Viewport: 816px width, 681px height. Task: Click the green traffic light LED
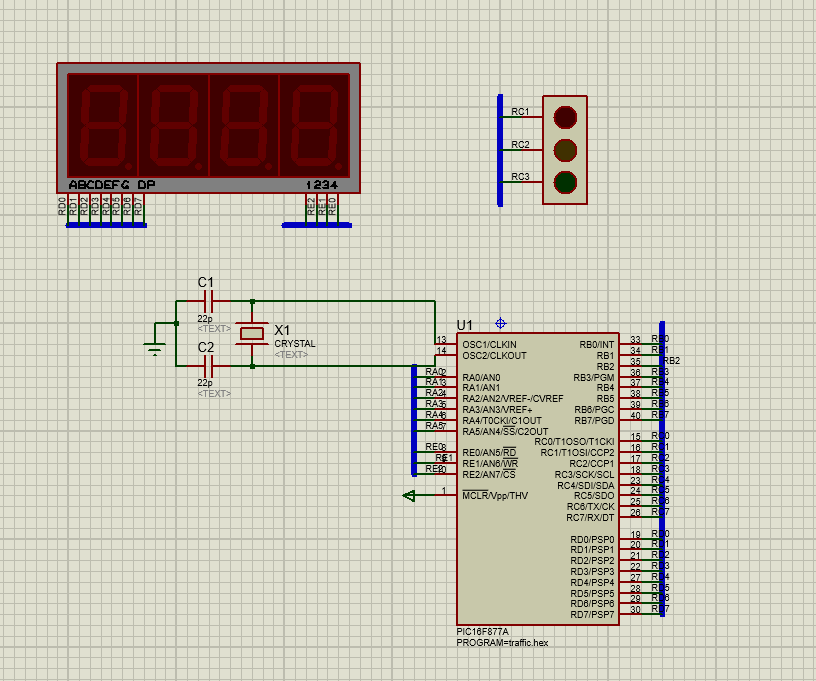[565, 183]
